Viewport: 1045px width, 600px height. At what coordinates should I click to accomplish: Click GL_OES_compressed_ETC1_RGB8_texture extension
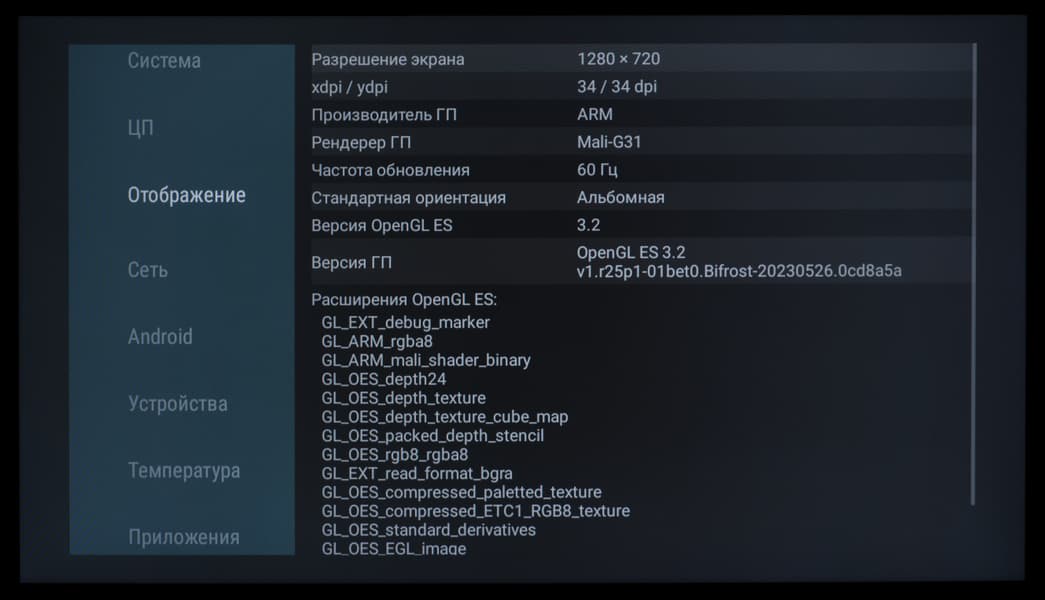[476, 511]
